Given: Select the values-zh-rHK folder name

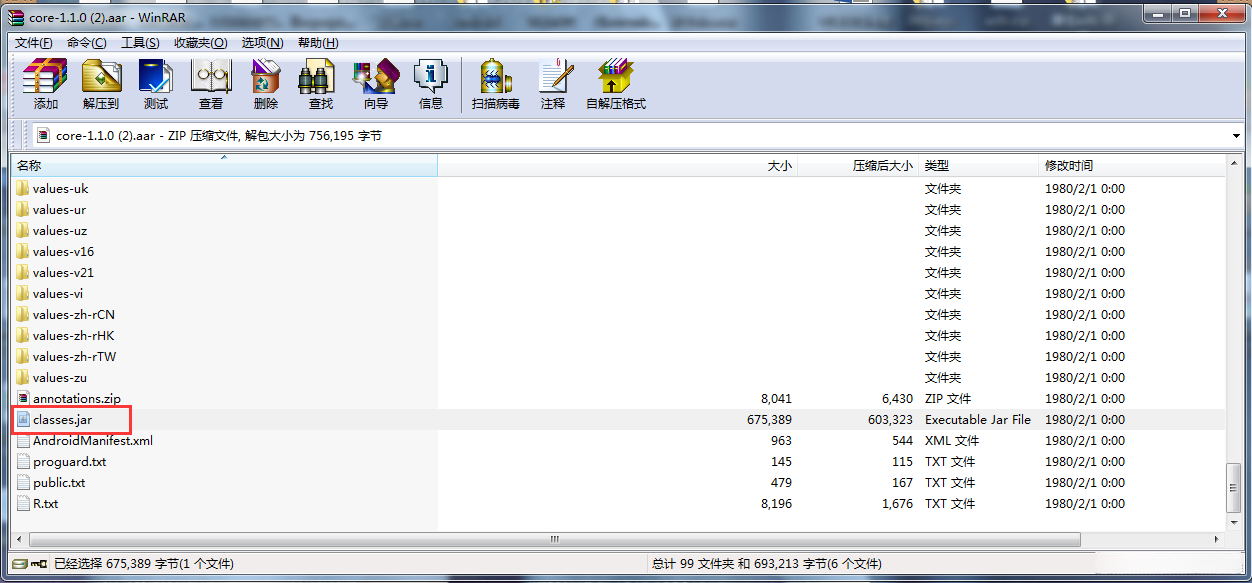Looking at the screenshot, I should click(74, 336).
